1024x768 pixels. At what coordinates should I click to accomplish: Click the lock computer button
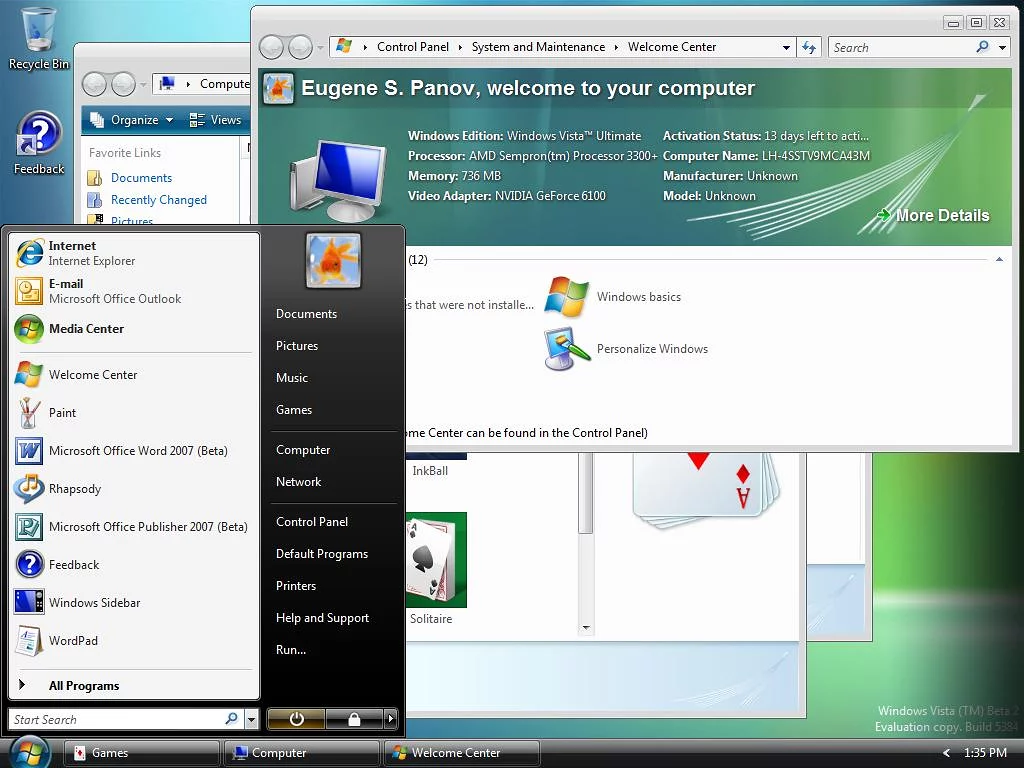coord(354,719)
